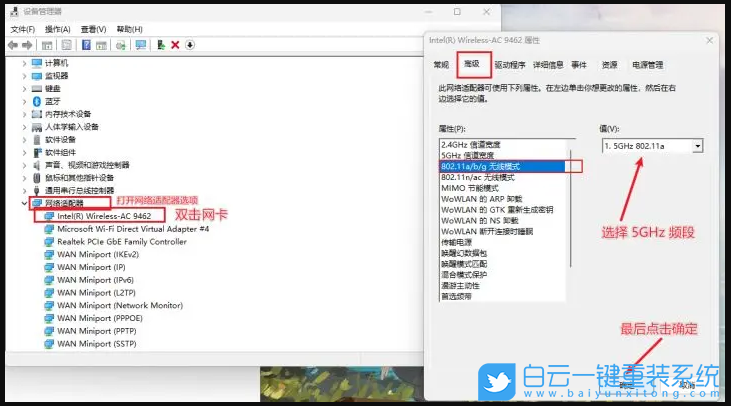Click the action pane view toolbar icon

pos(101,45)
